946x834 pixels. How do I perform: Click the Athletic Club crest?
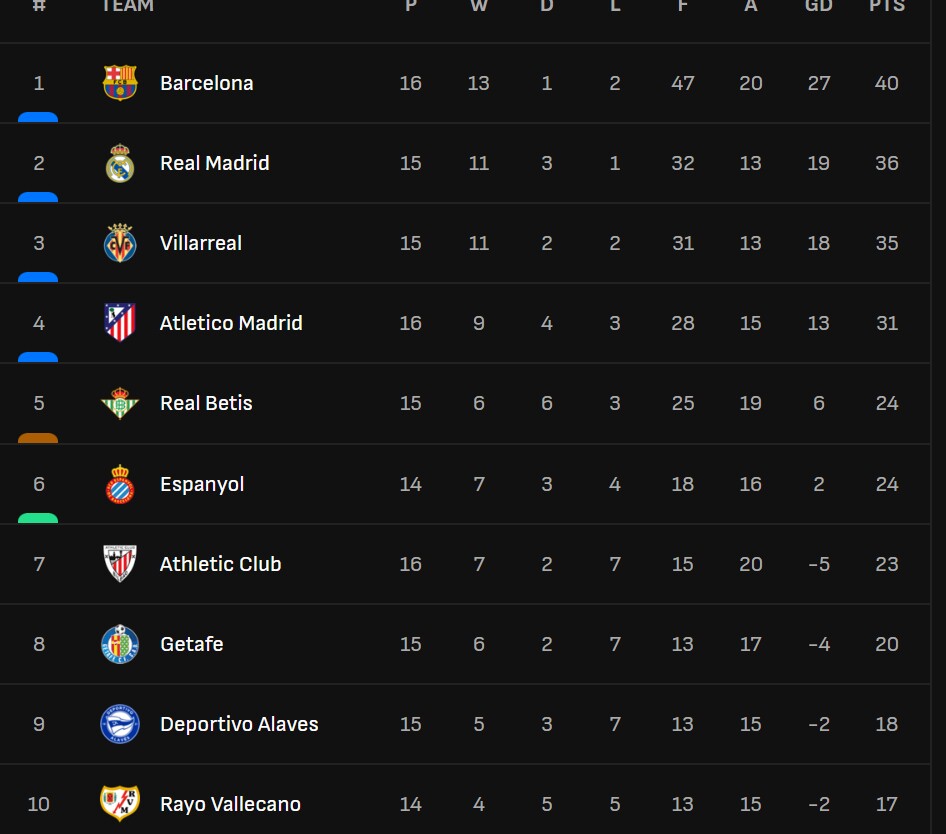click(120, 564)
